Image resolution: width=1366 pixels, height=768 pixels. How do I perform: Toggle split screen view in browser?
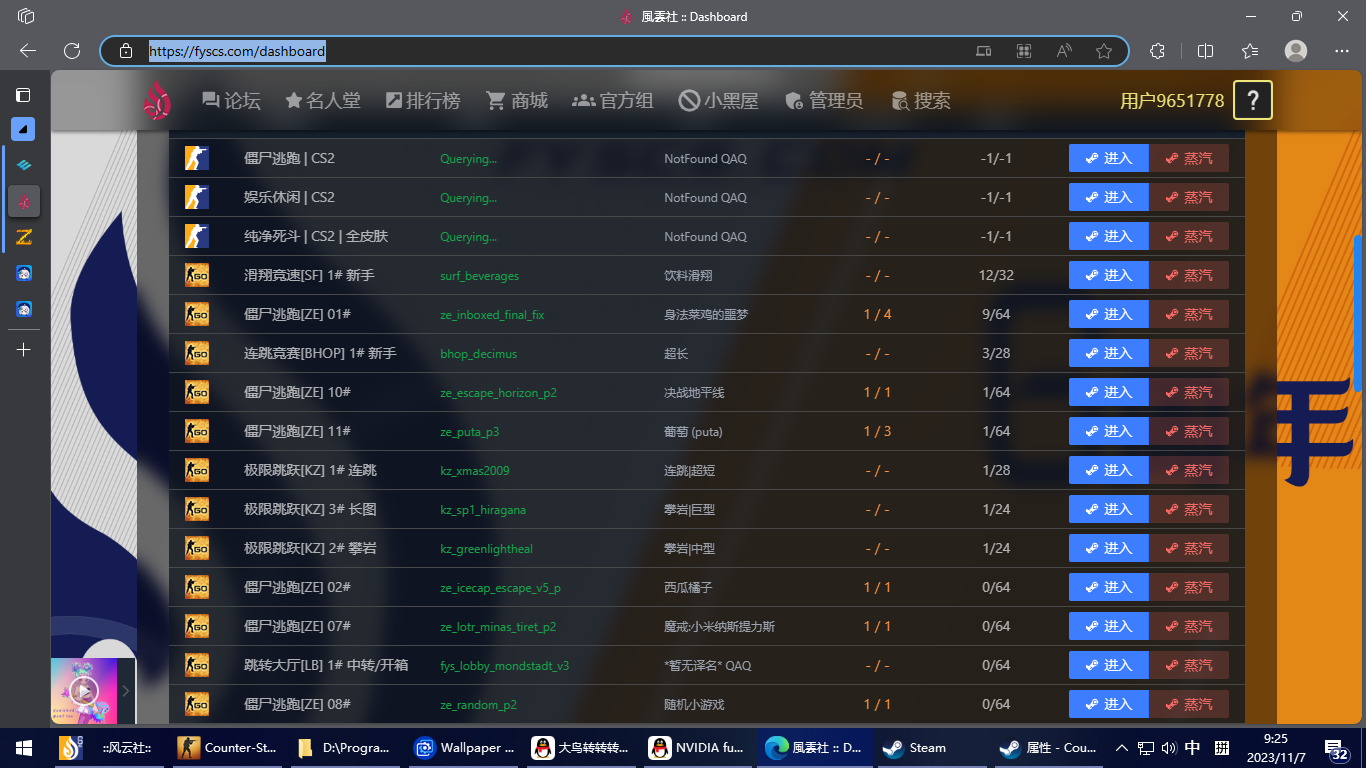[1206, 51]
